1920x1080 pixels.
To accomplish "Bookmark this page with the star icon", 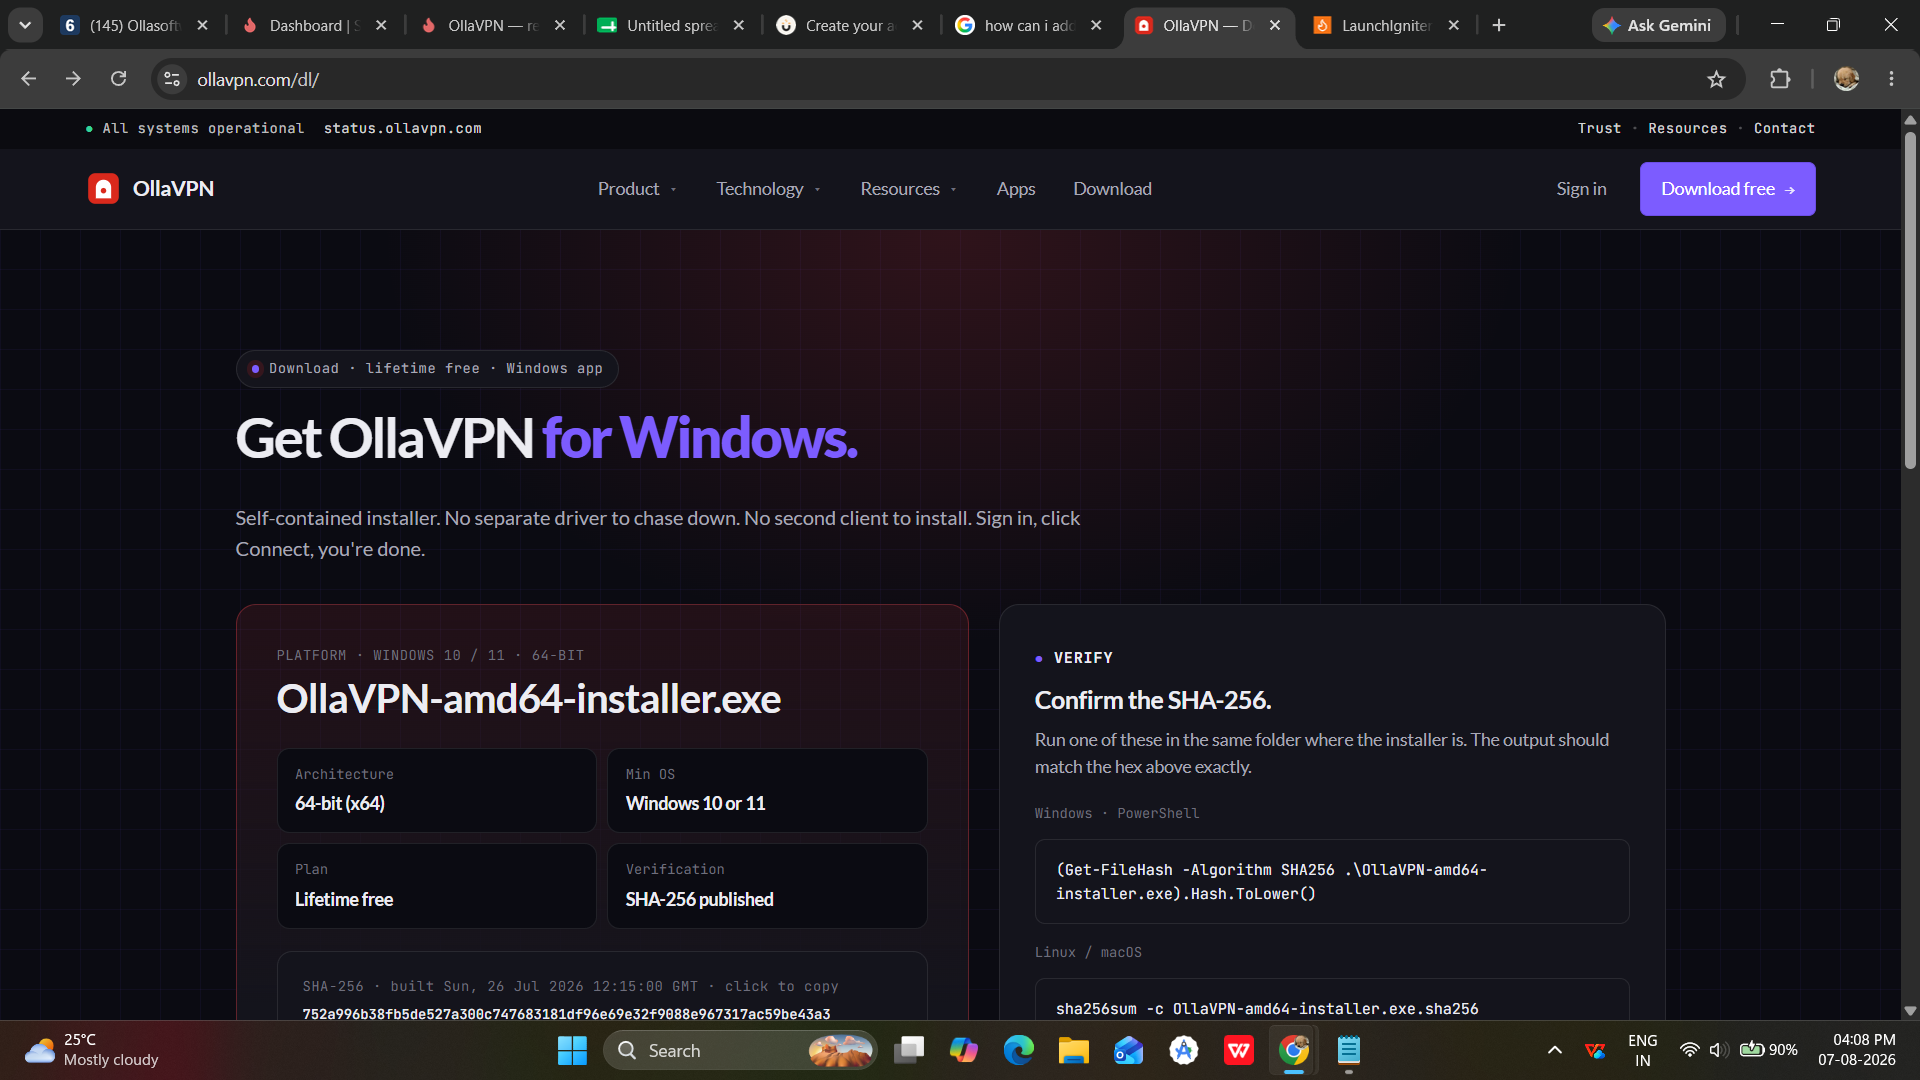I will click(1716, 79).
